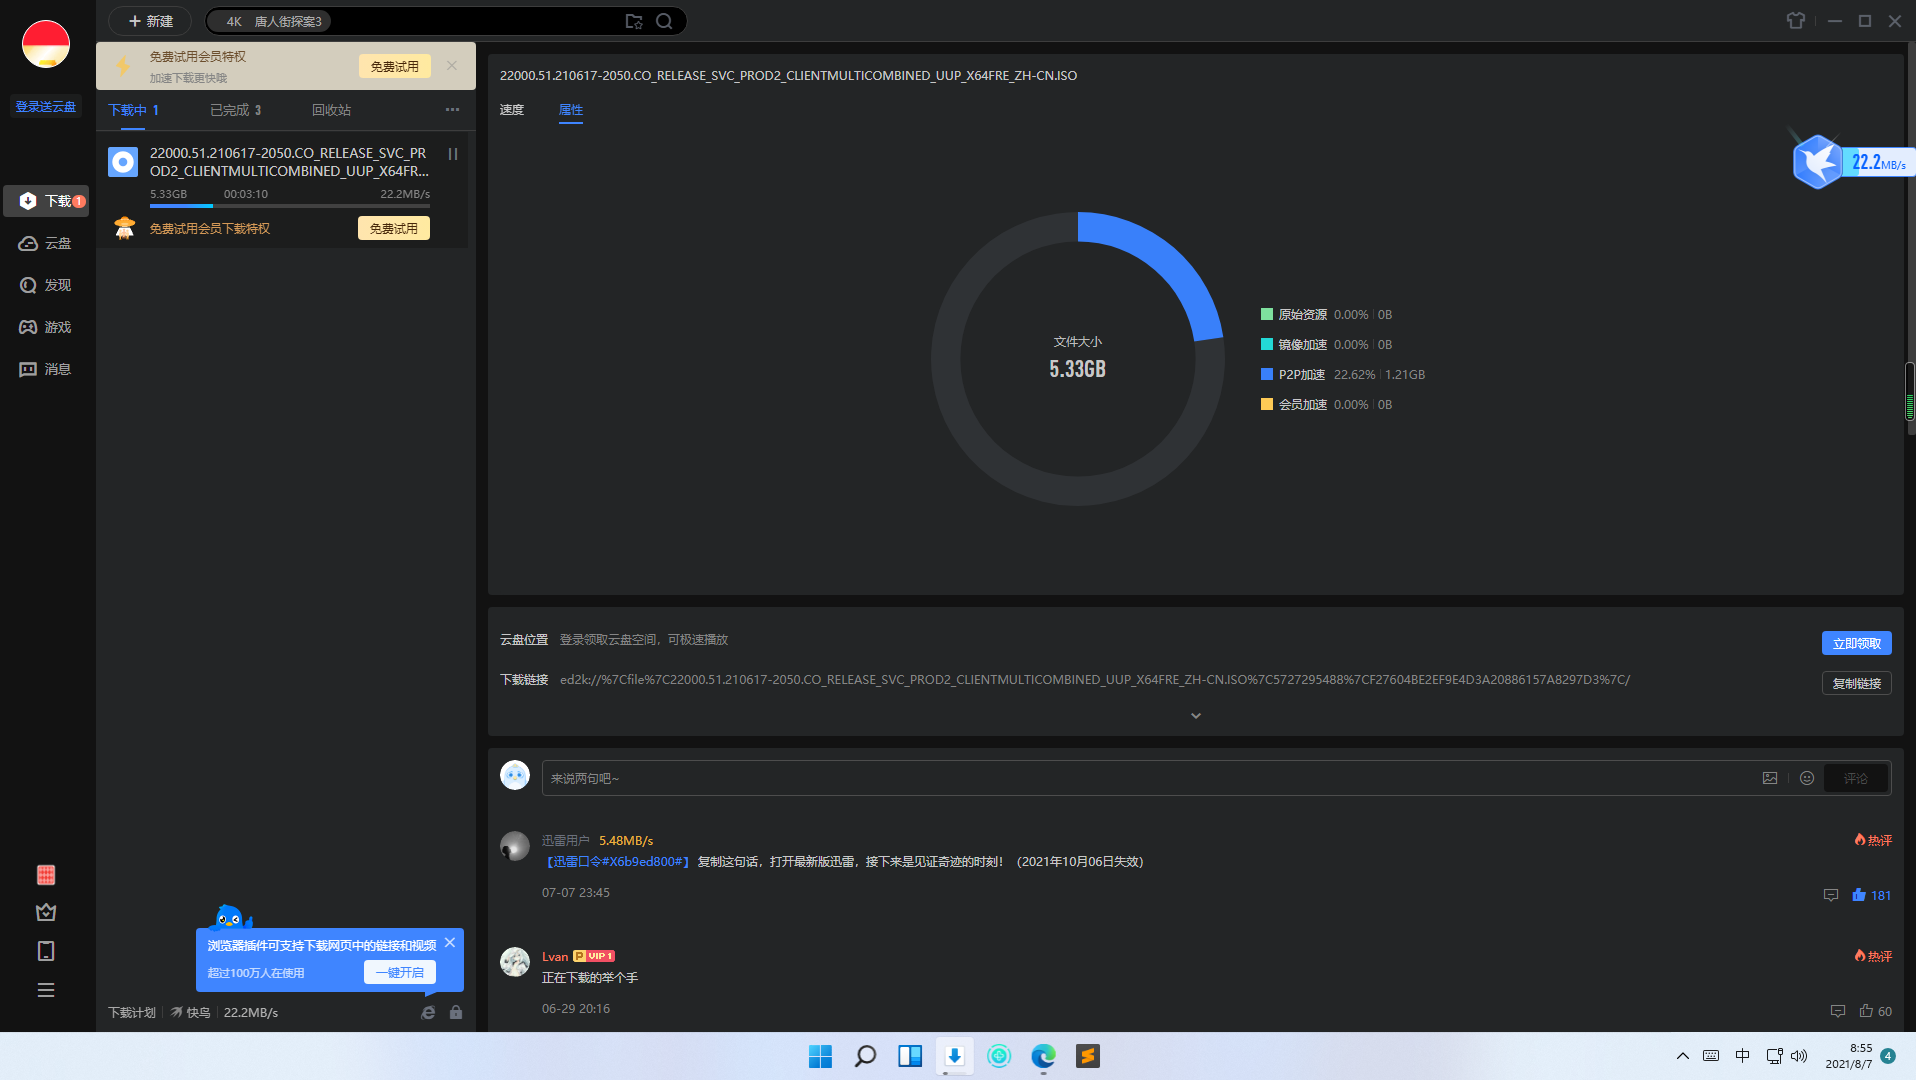The image size is (1916, 1080).
Task: Open the 发现 discover page
Action: pos(46,285)
